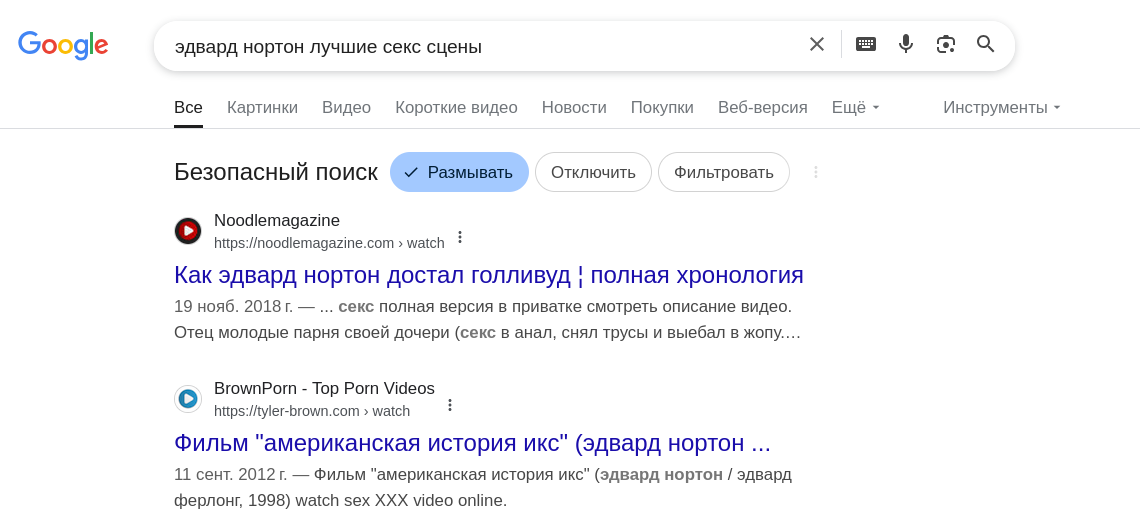Viewport: 1140px width, 532px height.
Task: Clear the search query with X icon
Action: (x=816, y=44)
